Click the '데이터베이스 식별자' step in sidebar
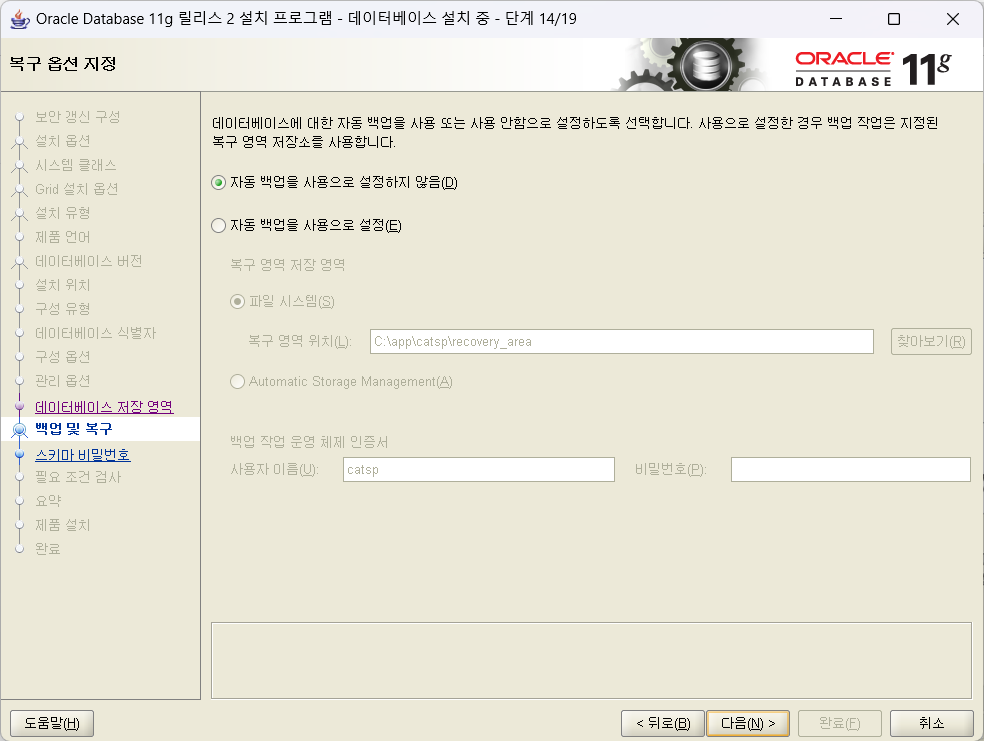 (x=95, y=333)
